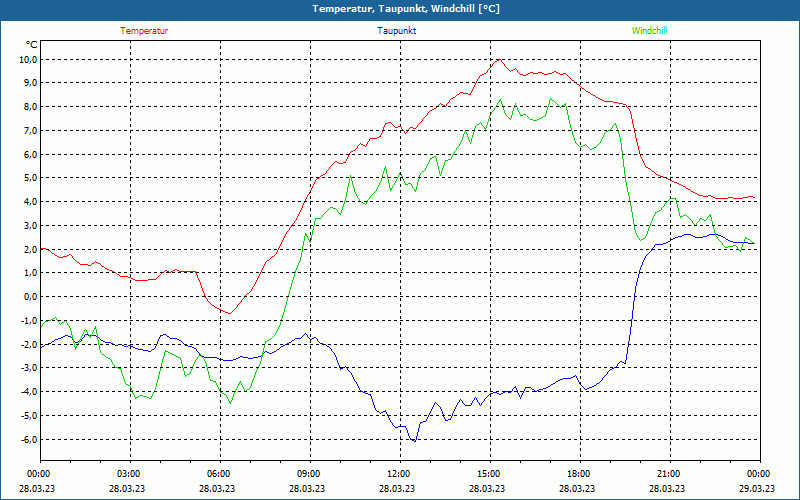Click the '0,0' y-axis value
Screen dimensions: 800x500
(x=31, y=296)
